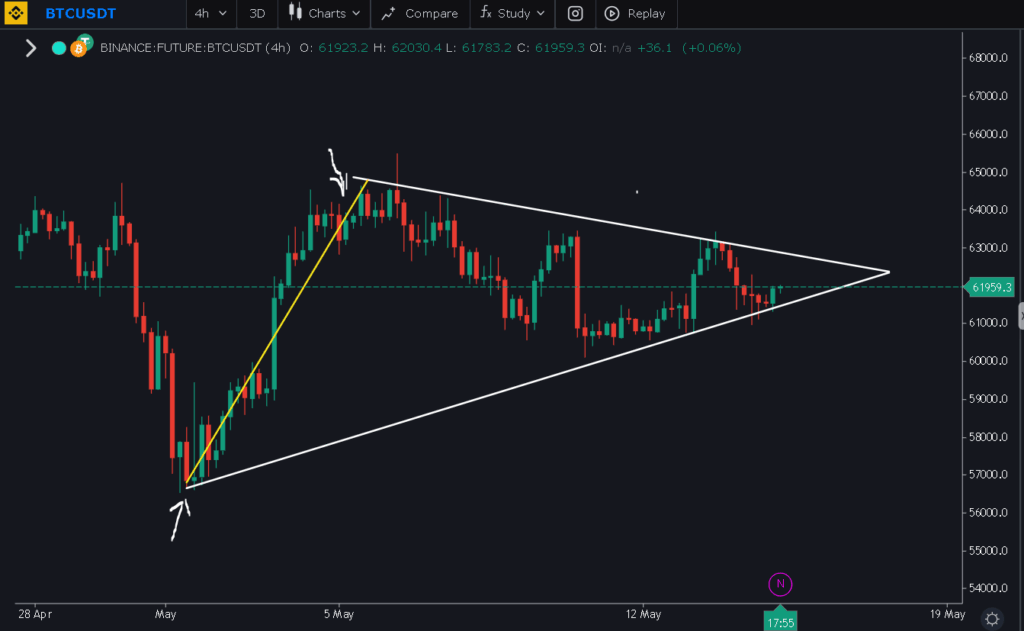This screenshot has height=631, width=1024.
Task: Click the candlestick chart icon
Action: [294, 13]
